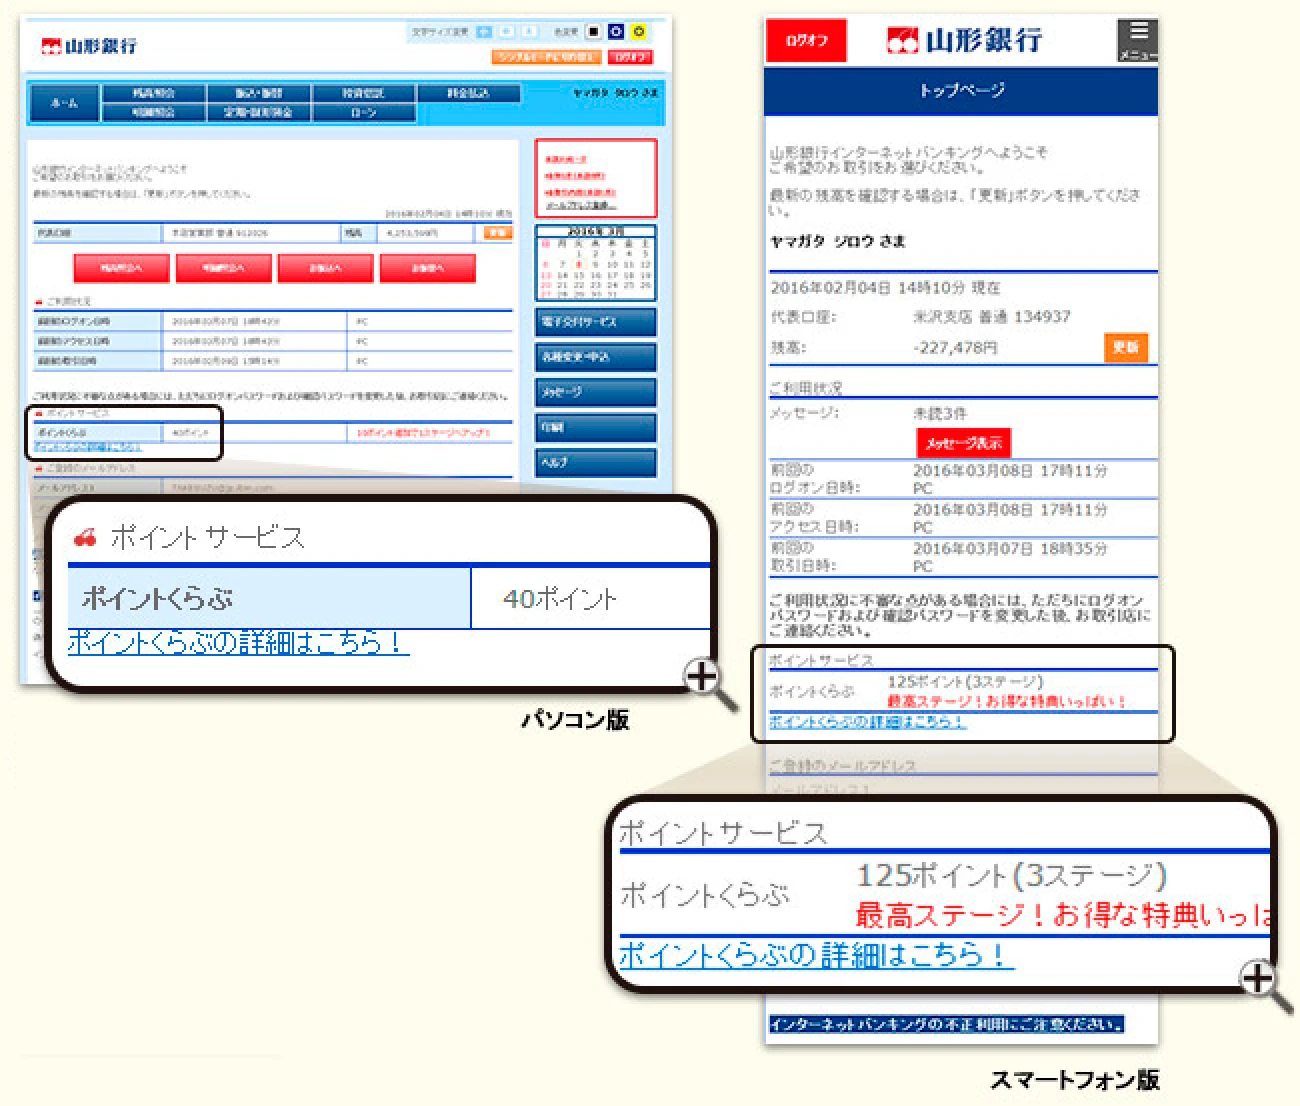
Task: Tap the red メッセージ表示 button in smartphone version
Action: click(x=964, y=443)
